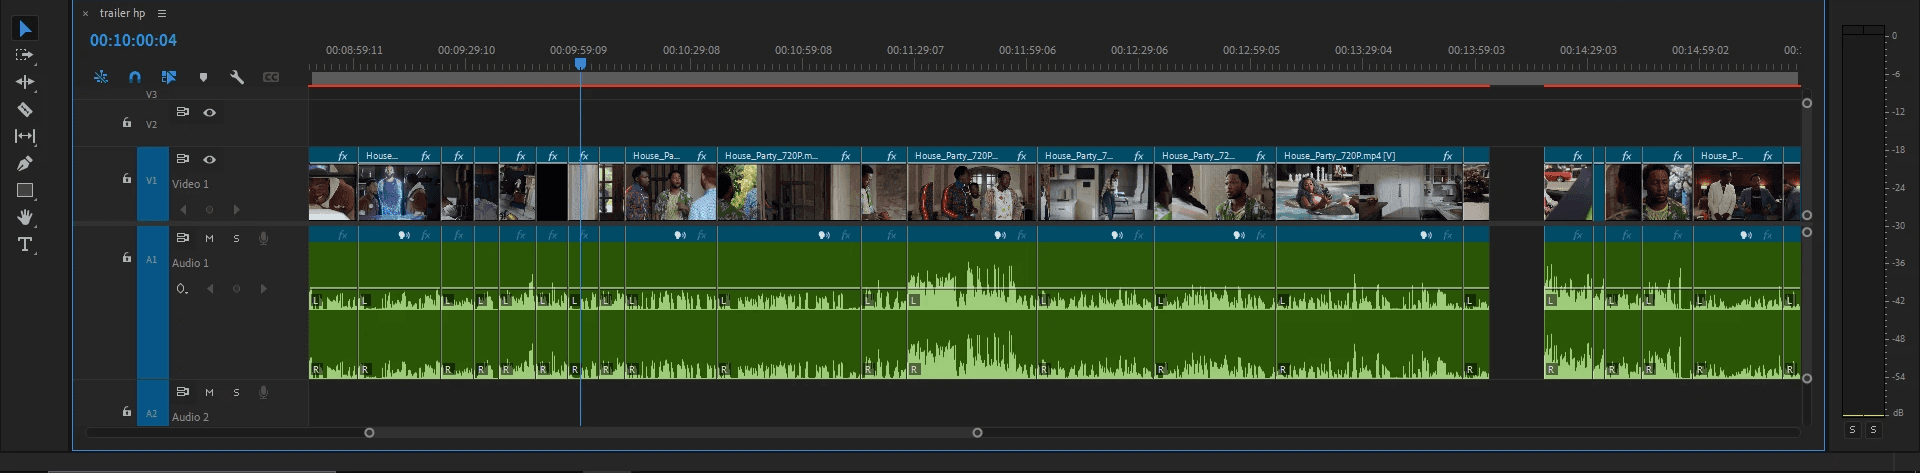Toggle lock on track V2

coord(126,123)
